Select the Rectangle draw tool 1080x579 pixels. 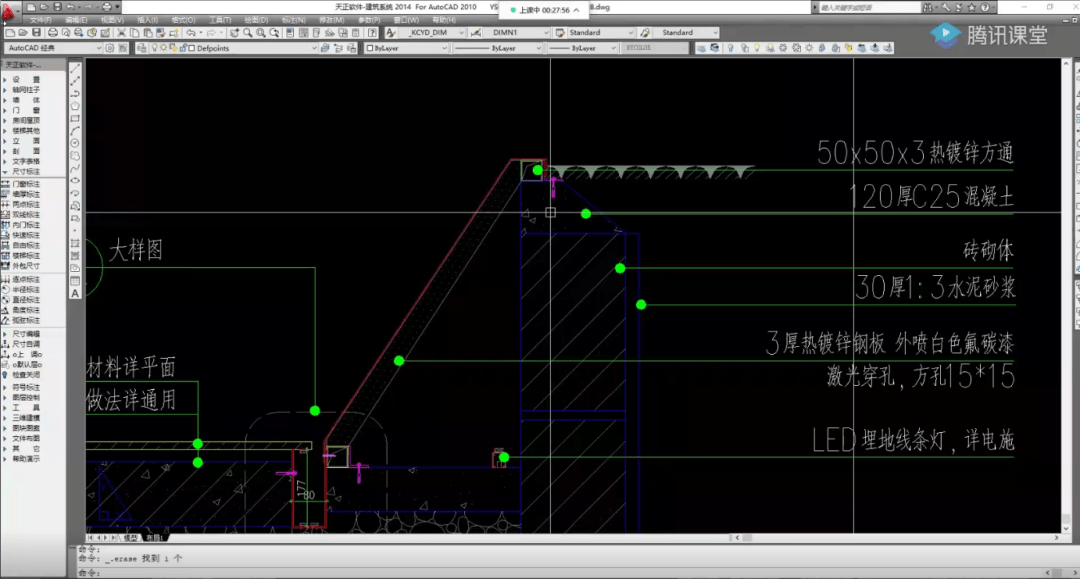[75, 118]
